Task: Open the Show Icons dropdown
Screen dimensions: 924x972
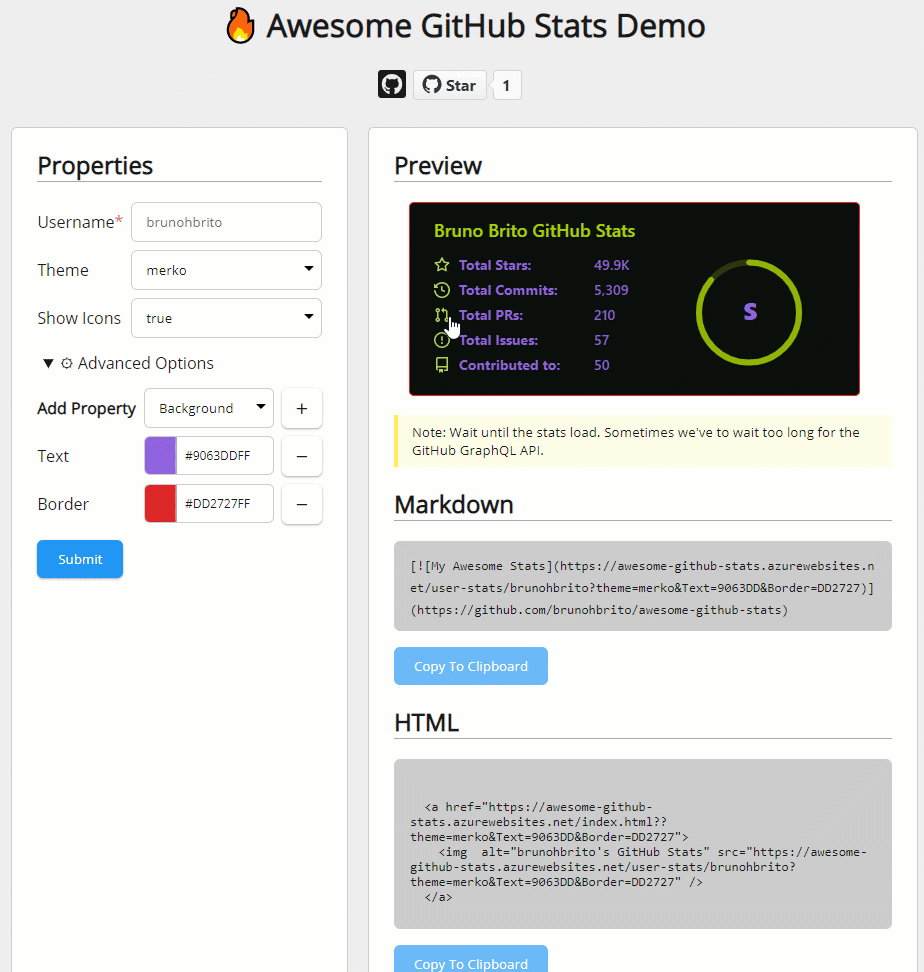Action: point(226,318)
